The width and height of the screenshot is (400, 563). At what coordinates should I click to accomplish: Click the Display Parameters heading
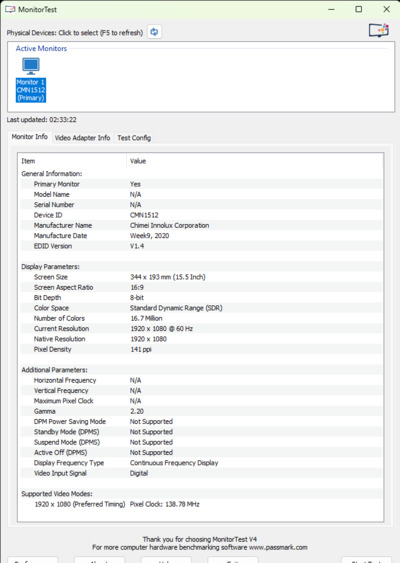point(50,267)
